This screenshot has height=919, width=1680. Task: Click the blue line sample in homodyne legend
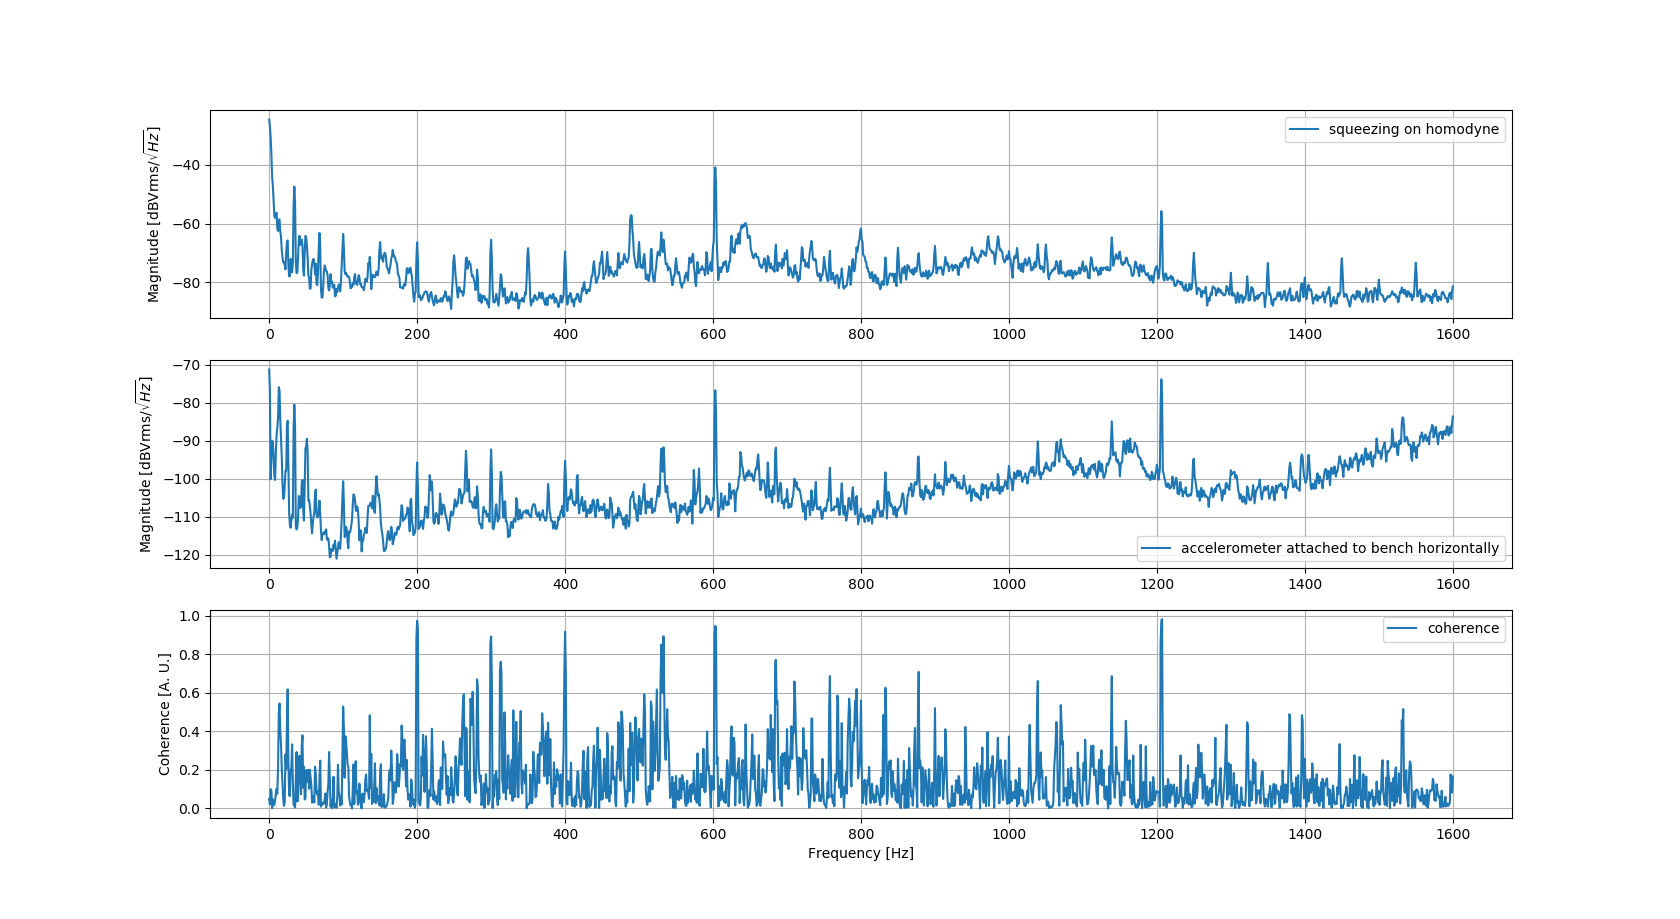pos(1304,130)
